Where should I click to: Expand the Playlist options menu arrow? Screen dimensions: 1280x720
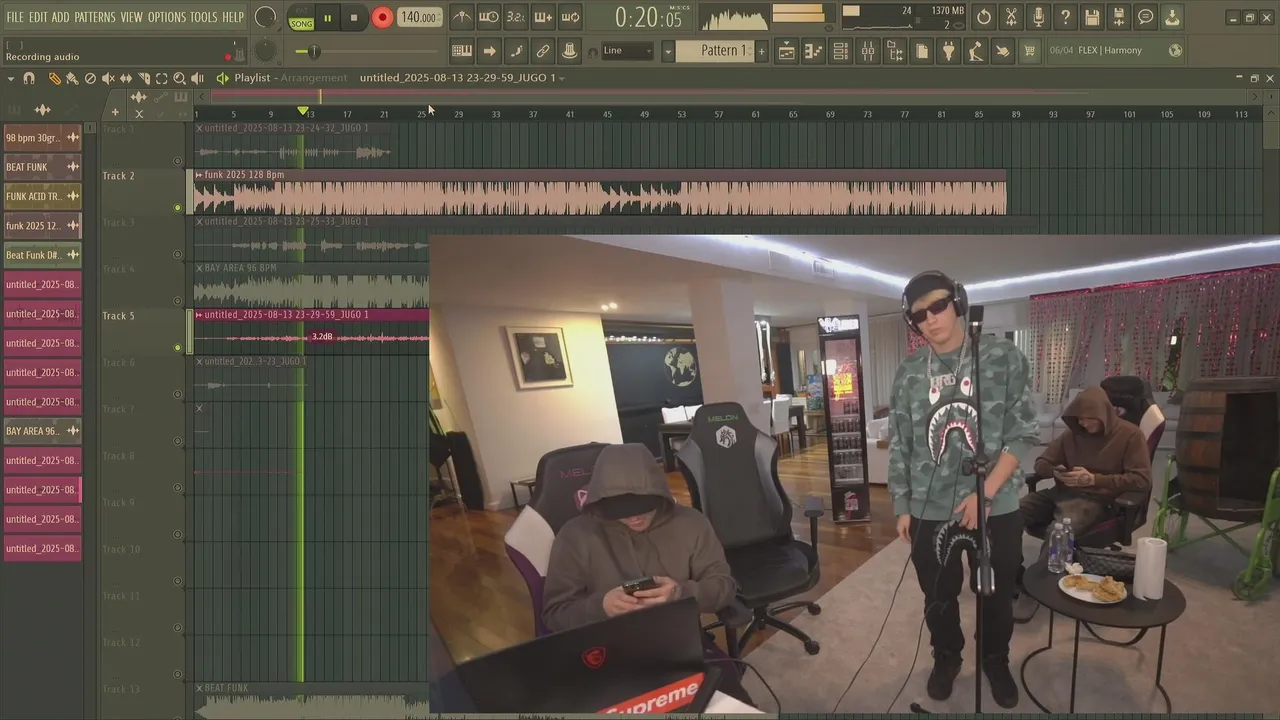[10, 78]
